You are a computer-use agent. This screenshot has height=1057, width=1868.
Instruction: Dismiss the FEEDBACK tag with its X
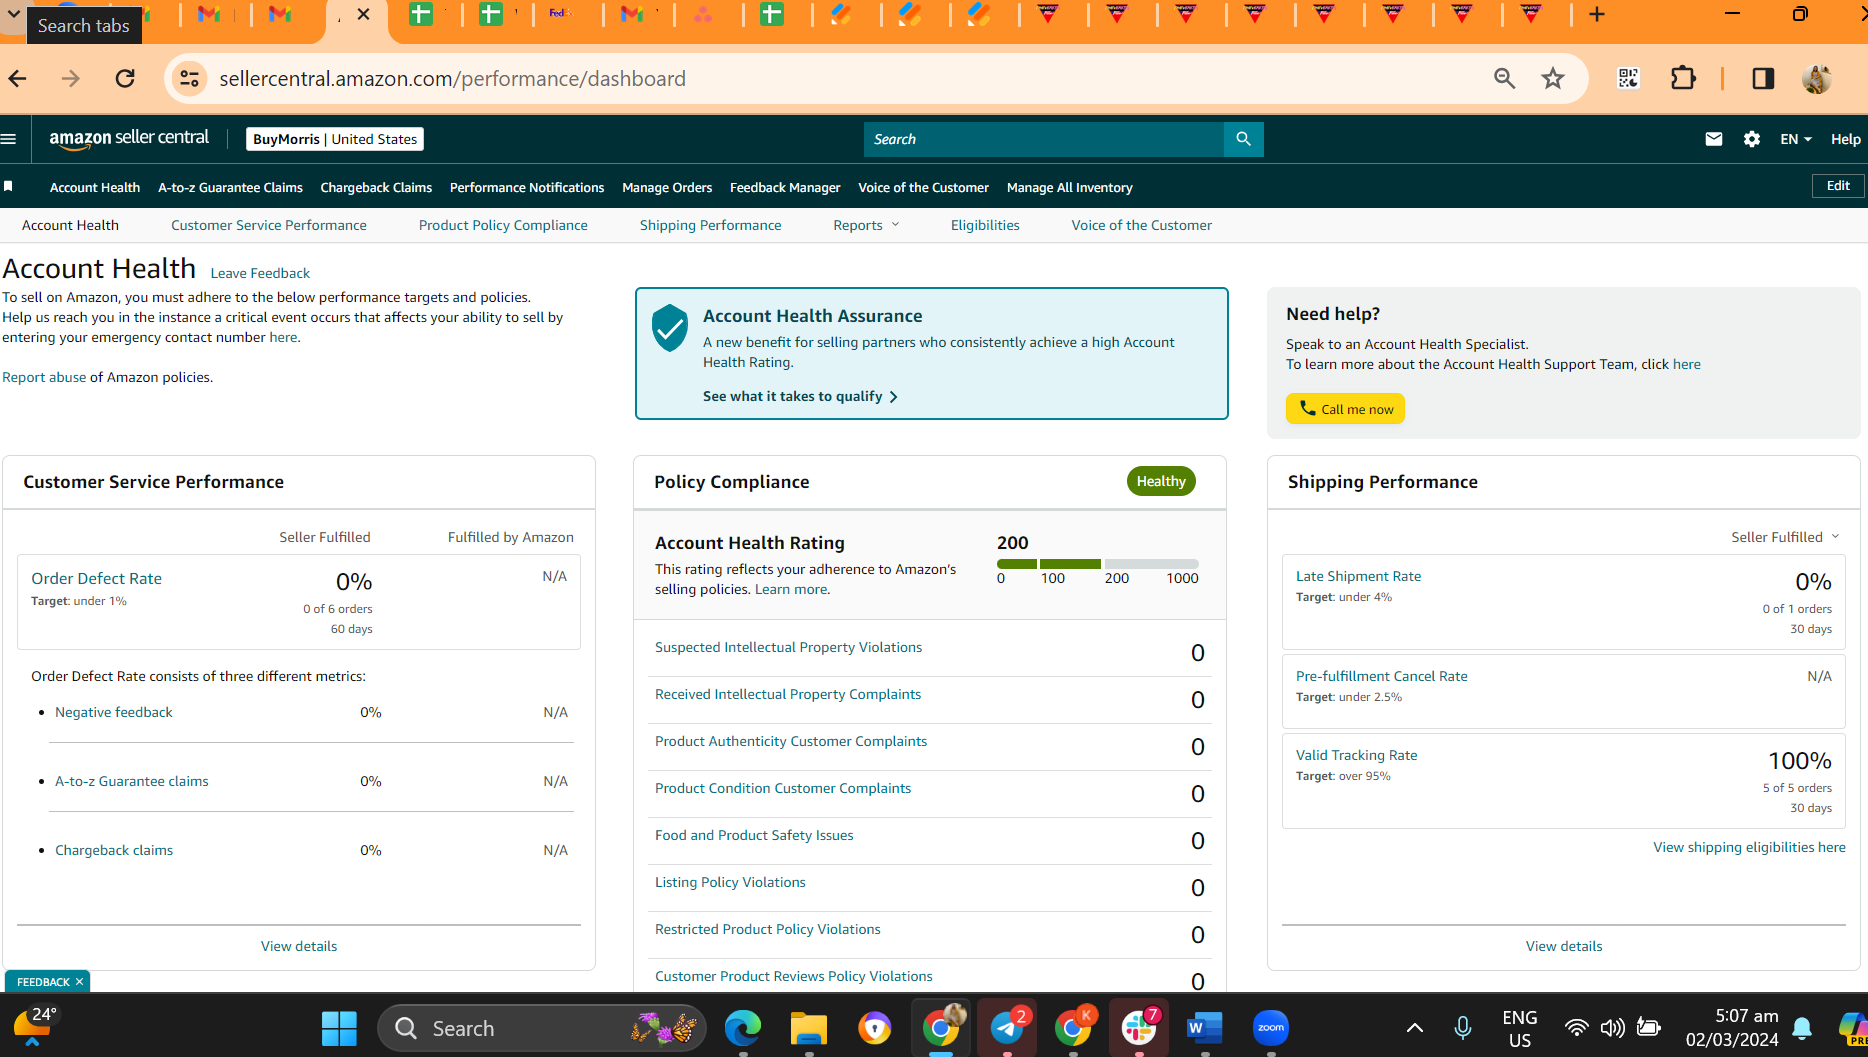pyautogui.click(x=79, y=982)
